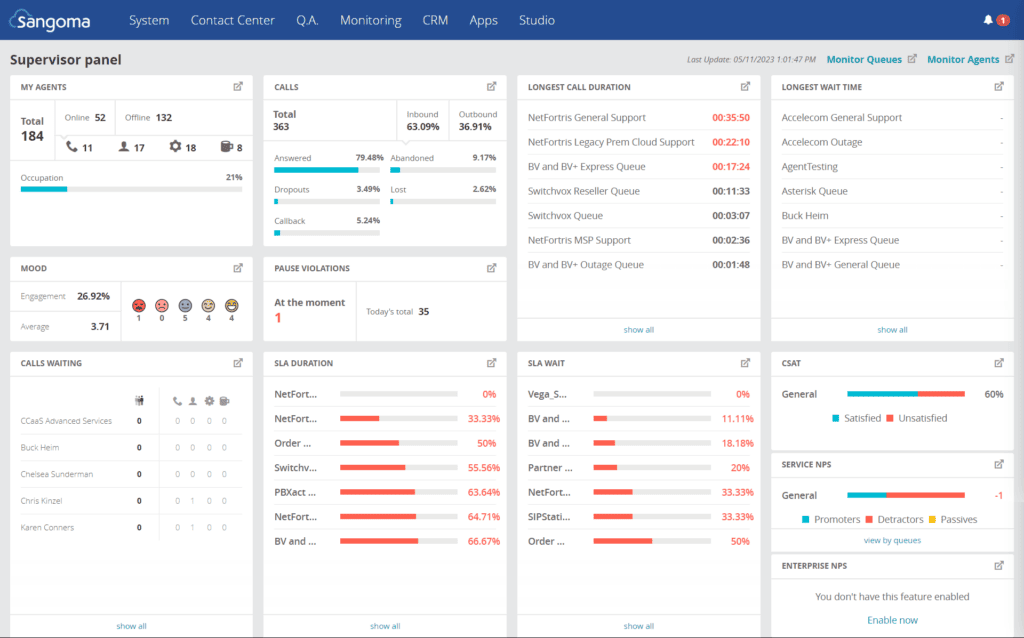Click the pause violations count at the moment
This screenshot has height=638, width=1024.
coord(278,318)
